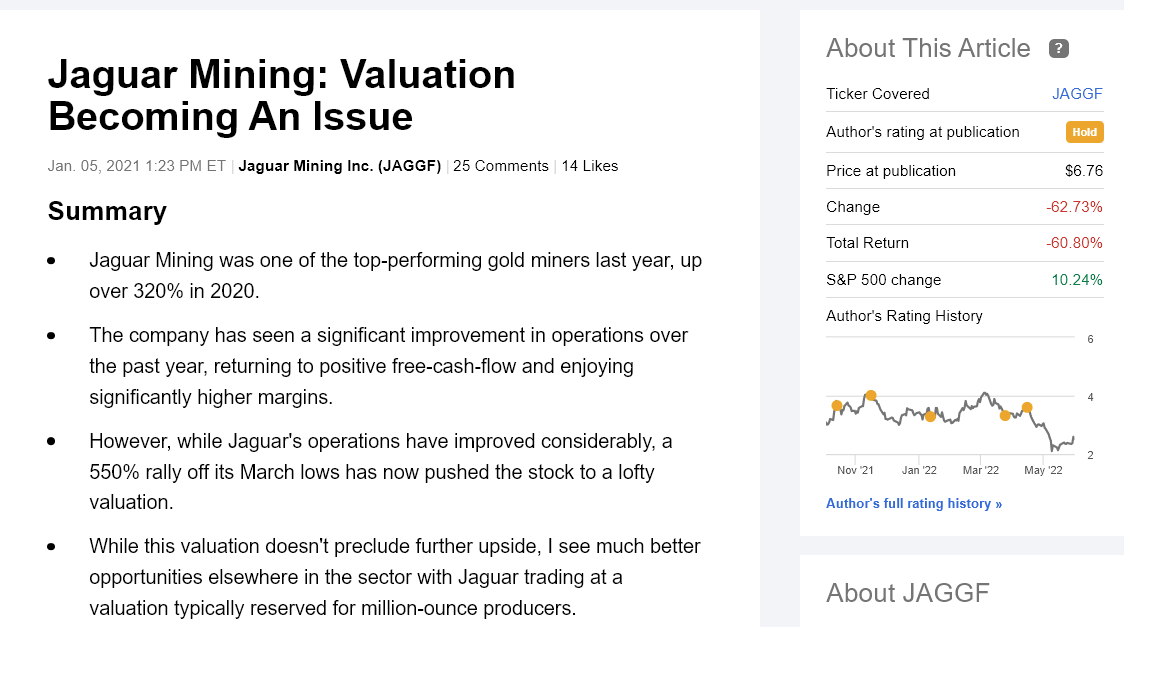Click the 10.24% S&P 500 change value
1158x691 pixels.
tap(1077, 280)
